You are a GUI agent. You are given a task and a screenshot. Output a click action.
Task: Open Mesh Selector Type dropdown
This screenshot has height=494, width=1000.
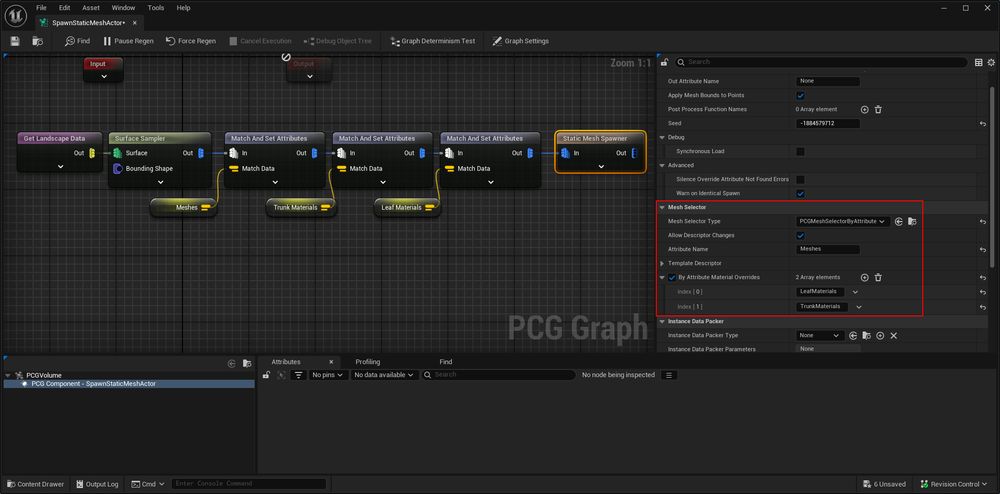[x=842, y=222]
